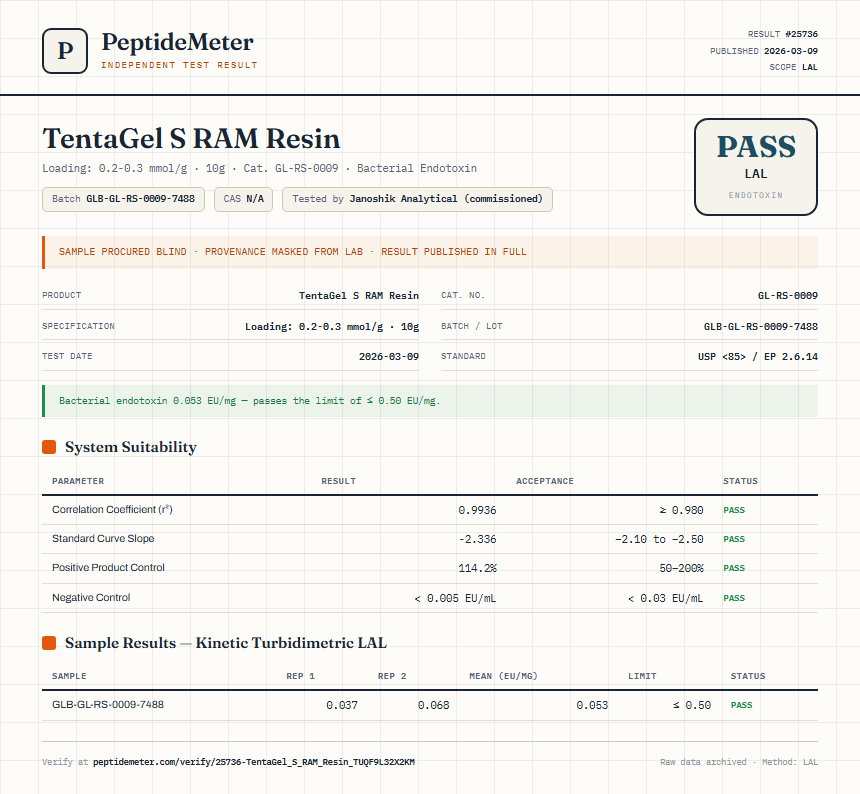Click the result value 0.9936
The height and width of the screenshot is (794, 860).
pos(477,510)
